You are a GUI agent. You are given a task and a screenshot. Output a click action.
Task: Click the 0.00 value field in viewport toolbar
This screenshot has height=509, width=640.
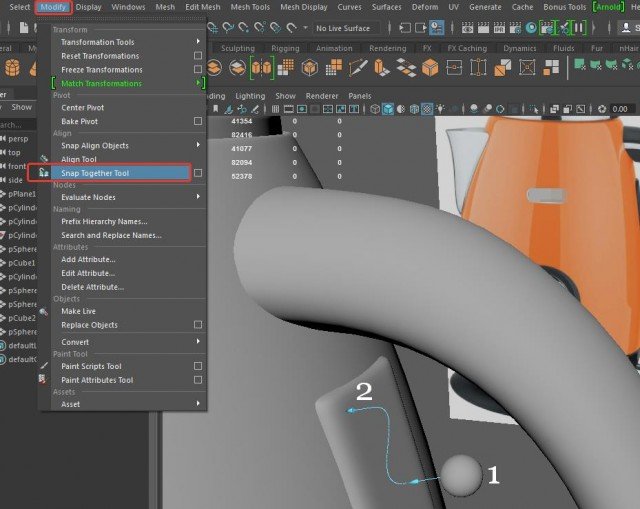tap(619, 109)
